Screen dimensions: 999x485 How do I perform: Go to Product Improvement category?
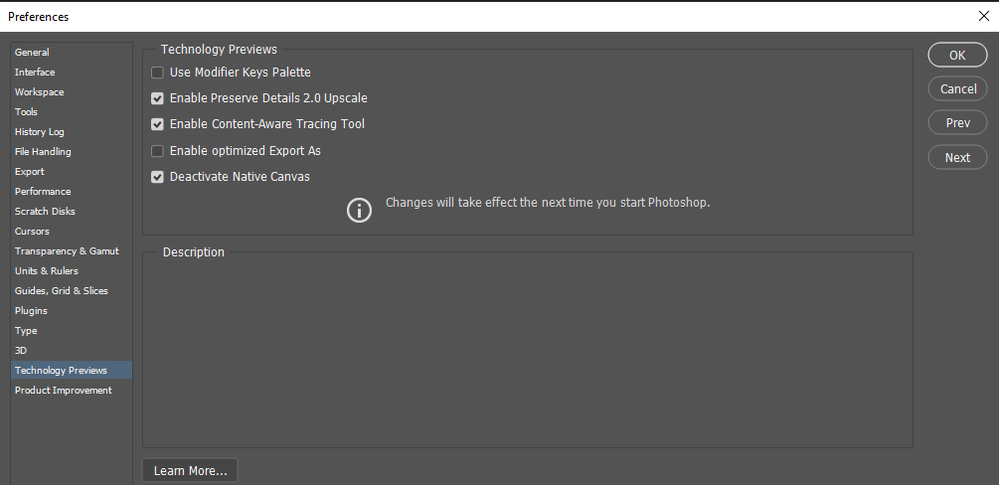pyautogui.click(x=63, y=390)
